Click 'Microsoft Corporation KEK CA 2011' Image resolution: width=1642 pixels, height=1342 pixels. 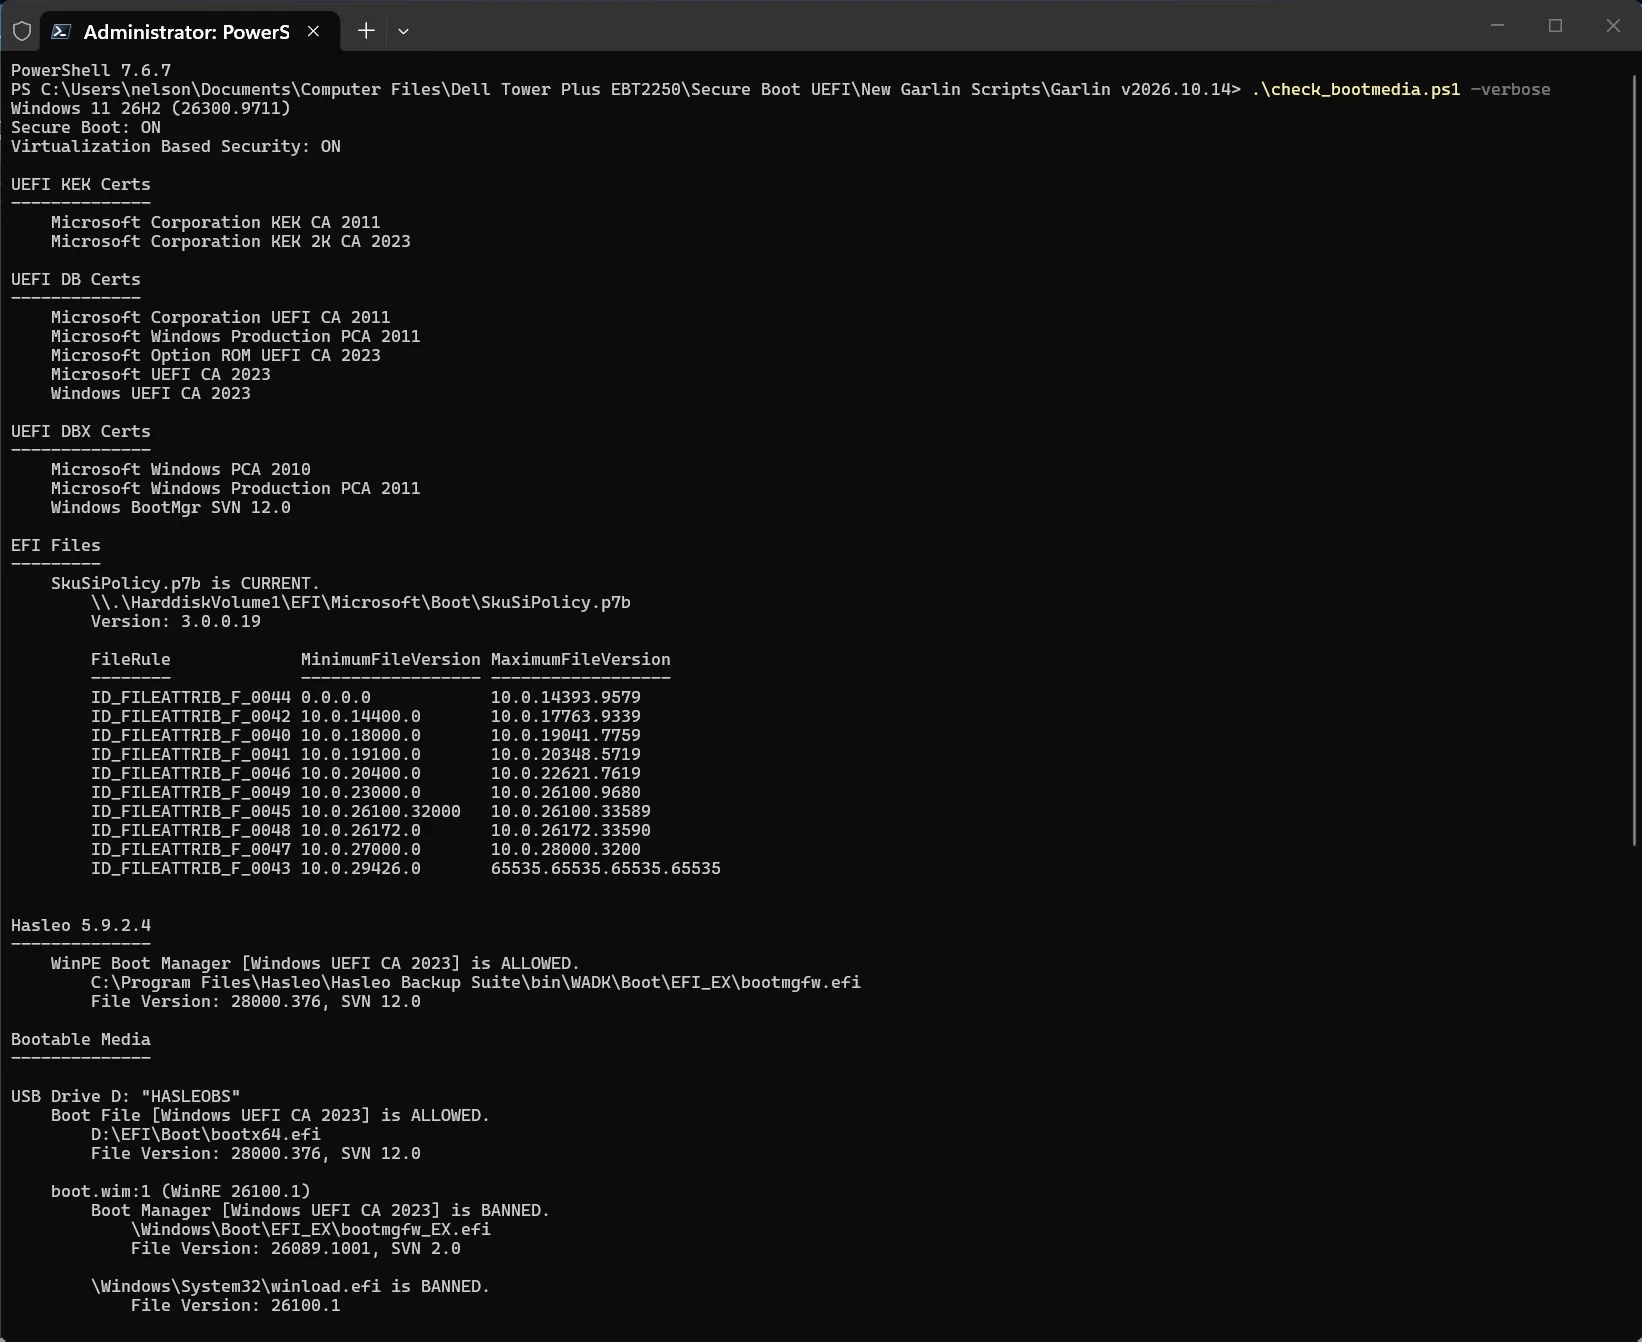coord(216,222)
